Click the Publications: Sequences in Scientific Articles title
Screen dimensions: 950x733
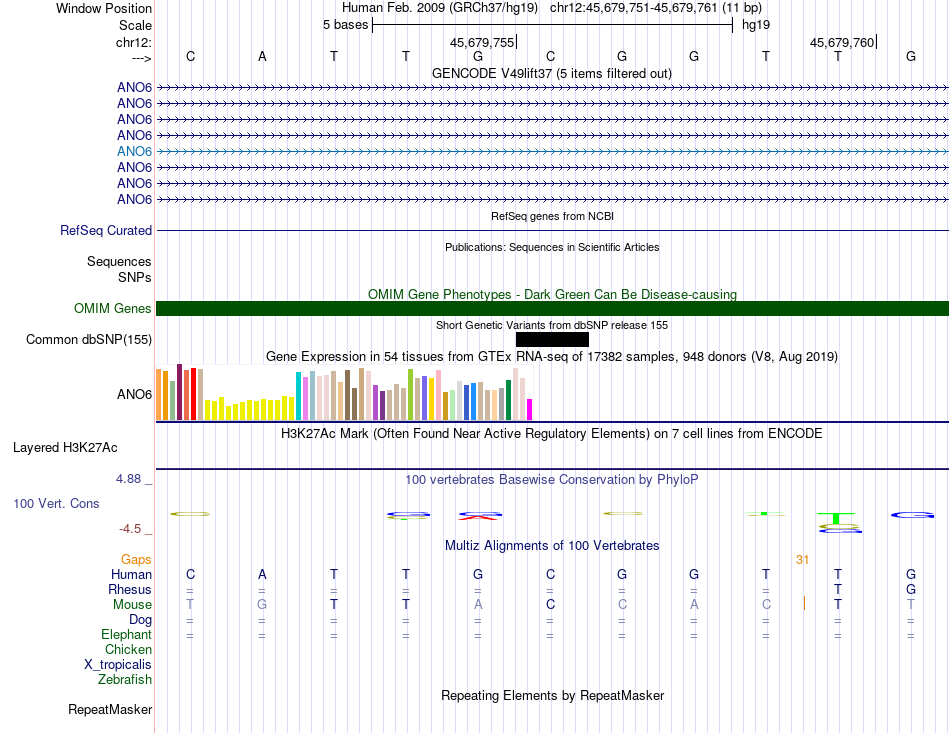(x=552, y=247)
